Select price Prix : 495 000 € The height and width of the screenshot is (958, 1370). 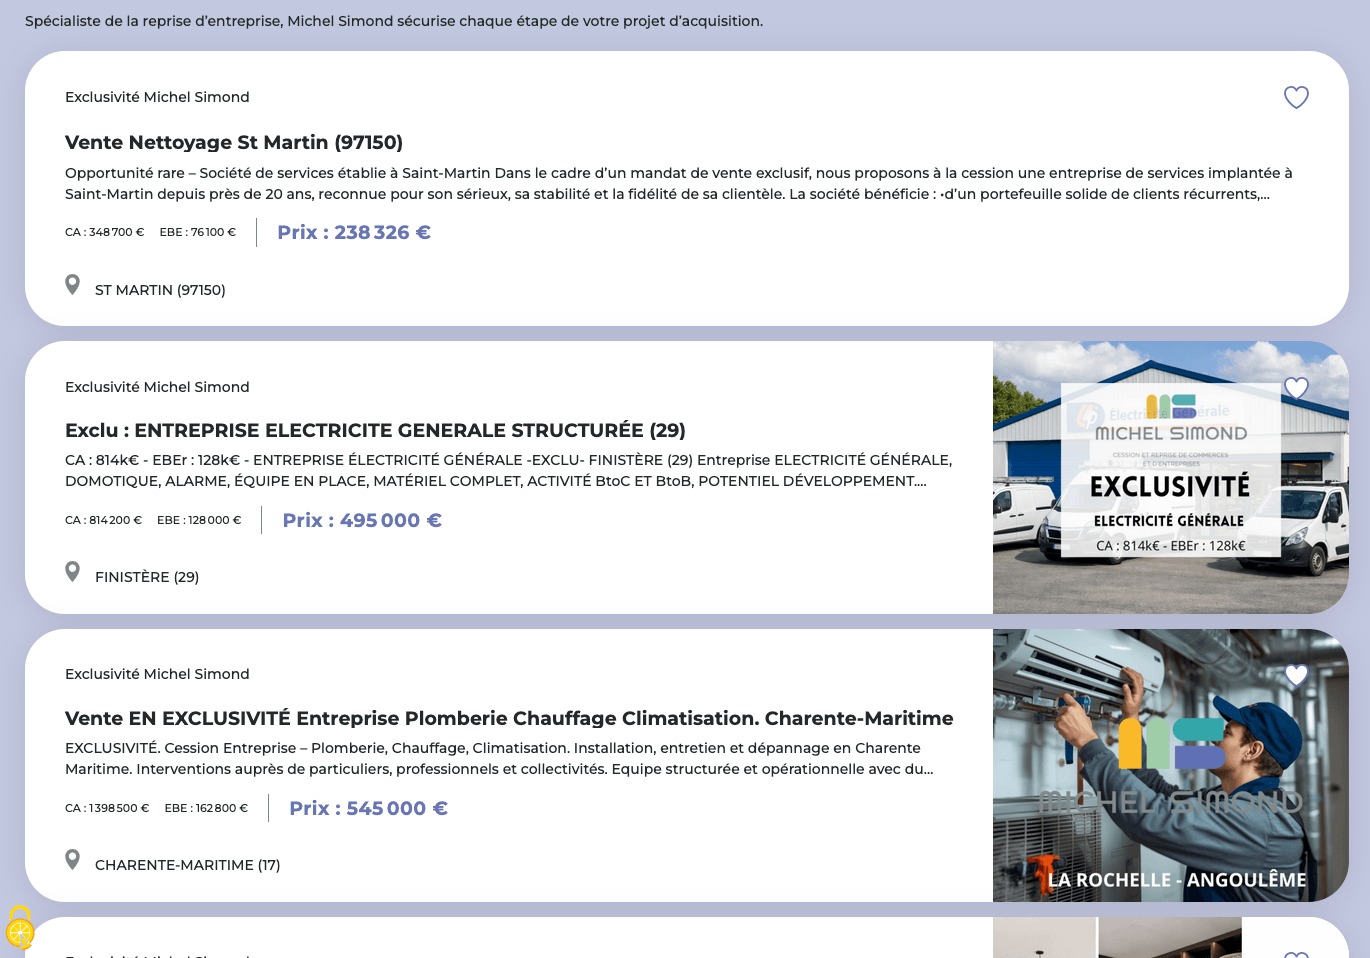click(x=362, y=520)
